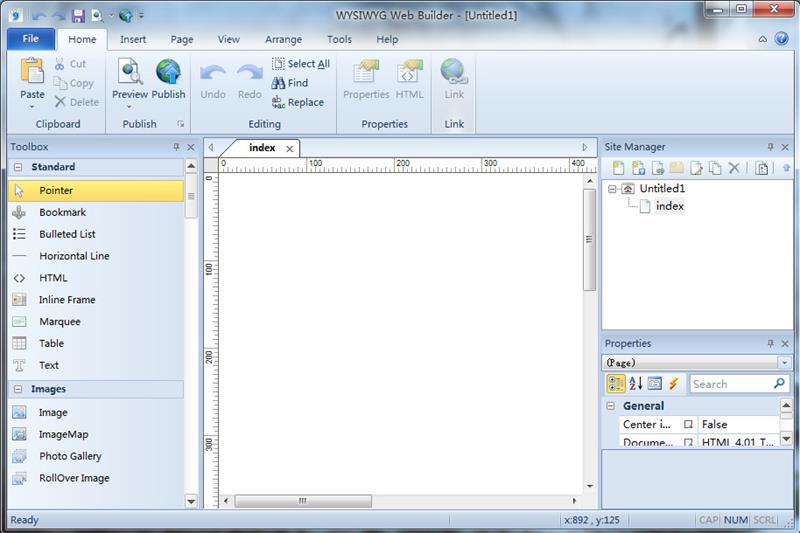Select the Photo Gallery tool
This screenshot has width=800, height=533.
(x=96, y=456)
